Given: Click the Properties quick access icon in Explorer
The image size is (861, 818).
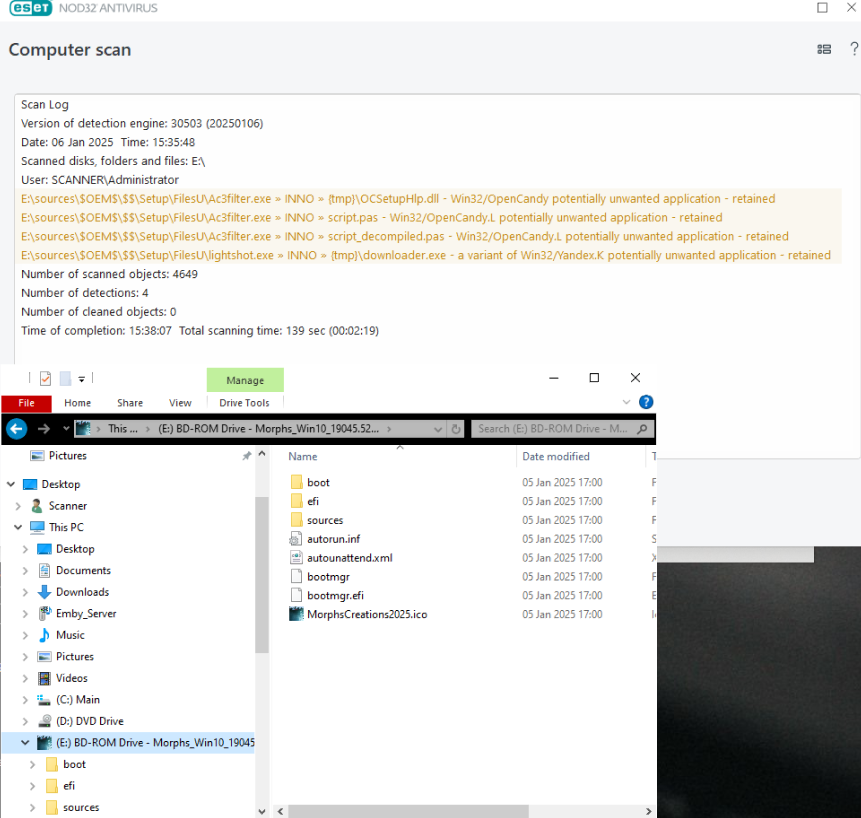Looking at the screenshot, I should pos(46,378).
